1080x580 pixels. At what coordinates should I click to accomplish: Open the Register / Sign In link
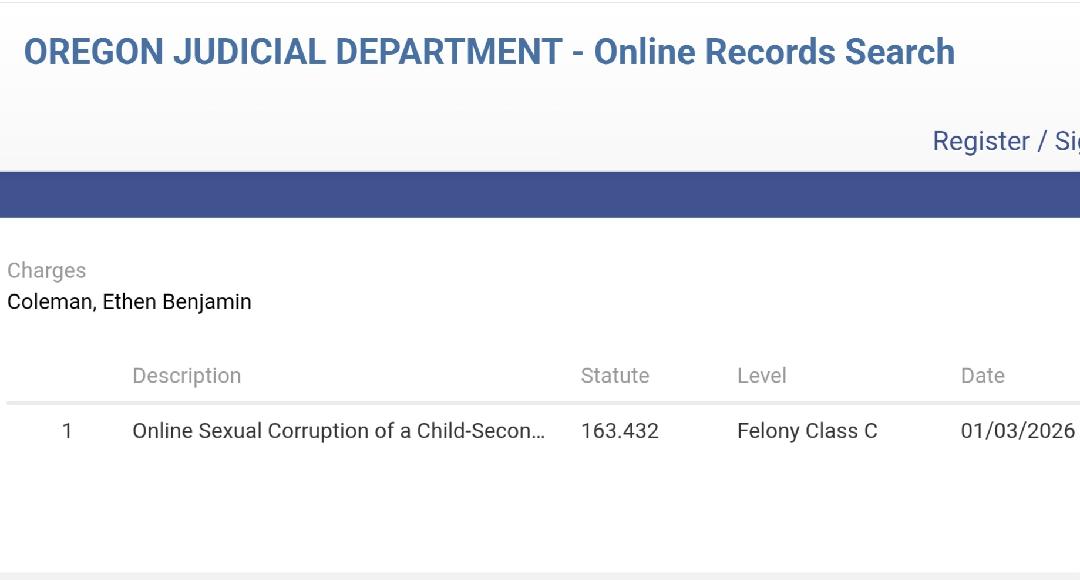click(x=1005, y=141)
